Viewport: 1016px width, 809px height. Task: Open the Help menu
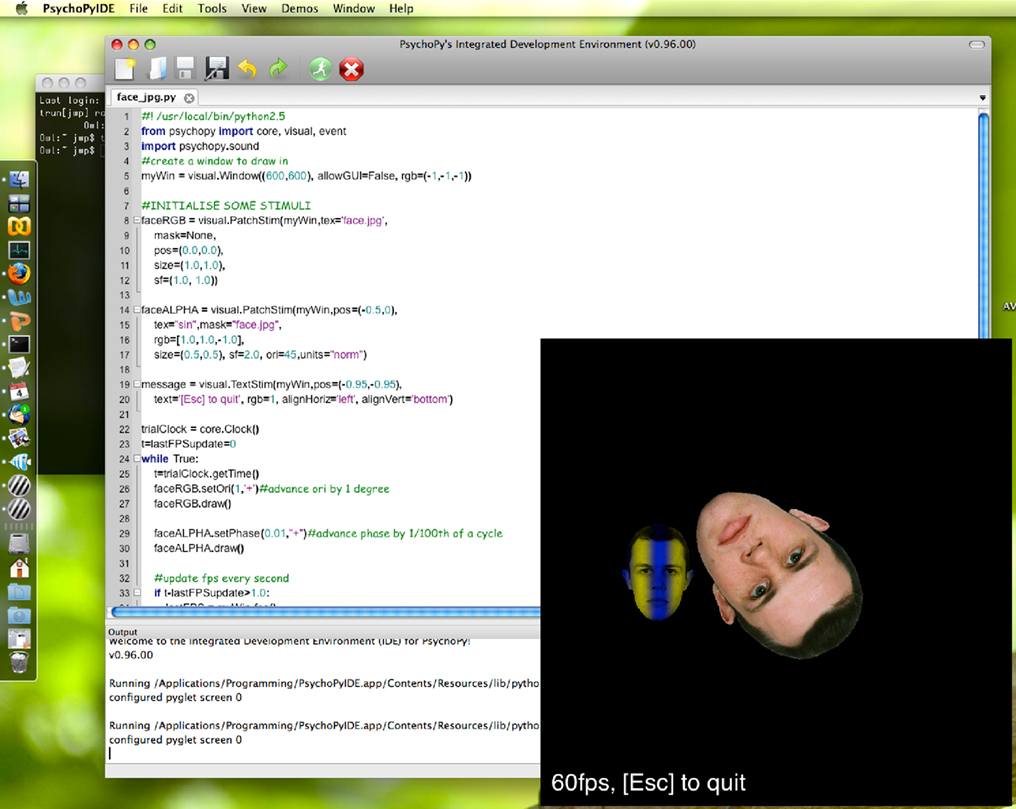(x=401, y=8)
